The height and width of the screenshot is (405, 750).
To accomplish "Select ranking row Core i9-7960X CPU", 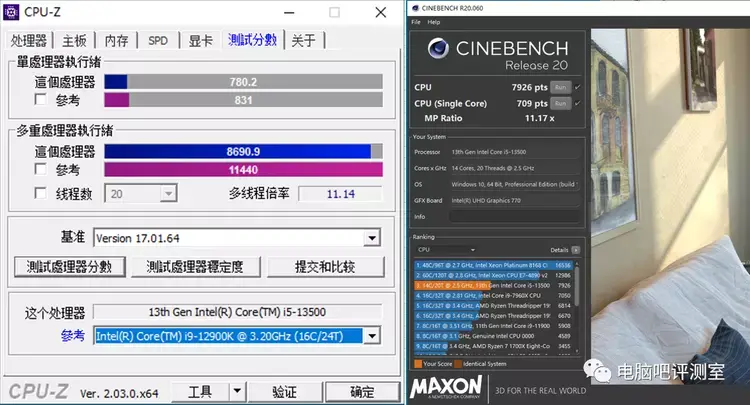I will 493,296.
